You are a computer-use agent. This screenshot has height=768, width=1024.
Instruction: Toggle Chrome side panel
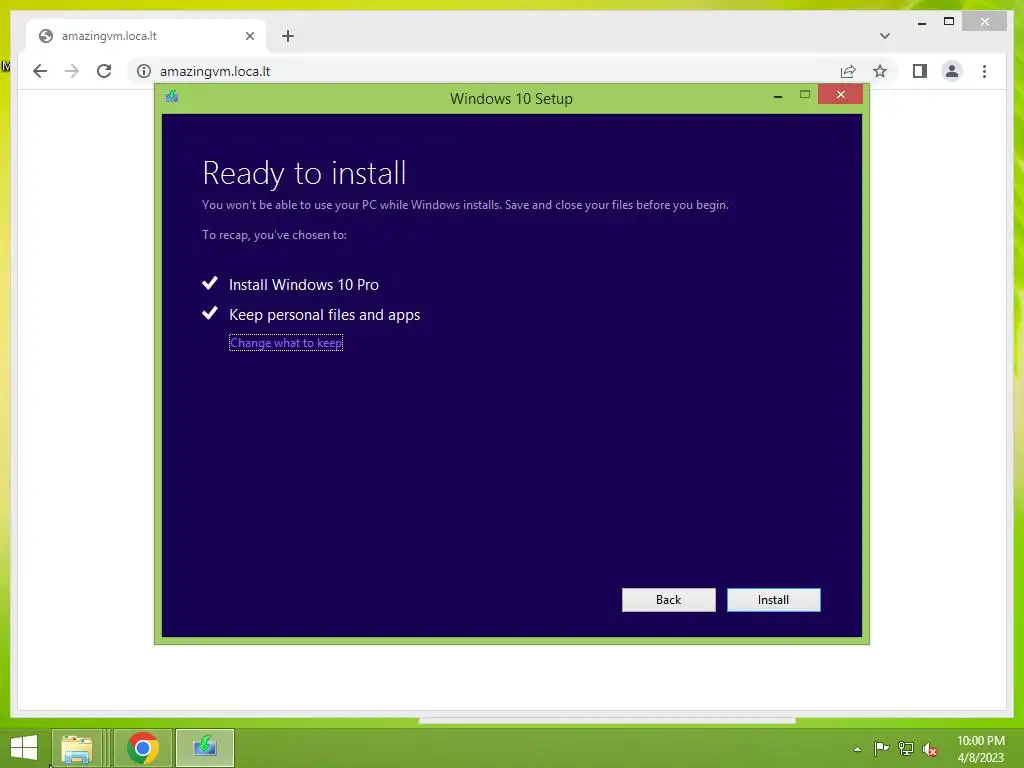point(920,71)
